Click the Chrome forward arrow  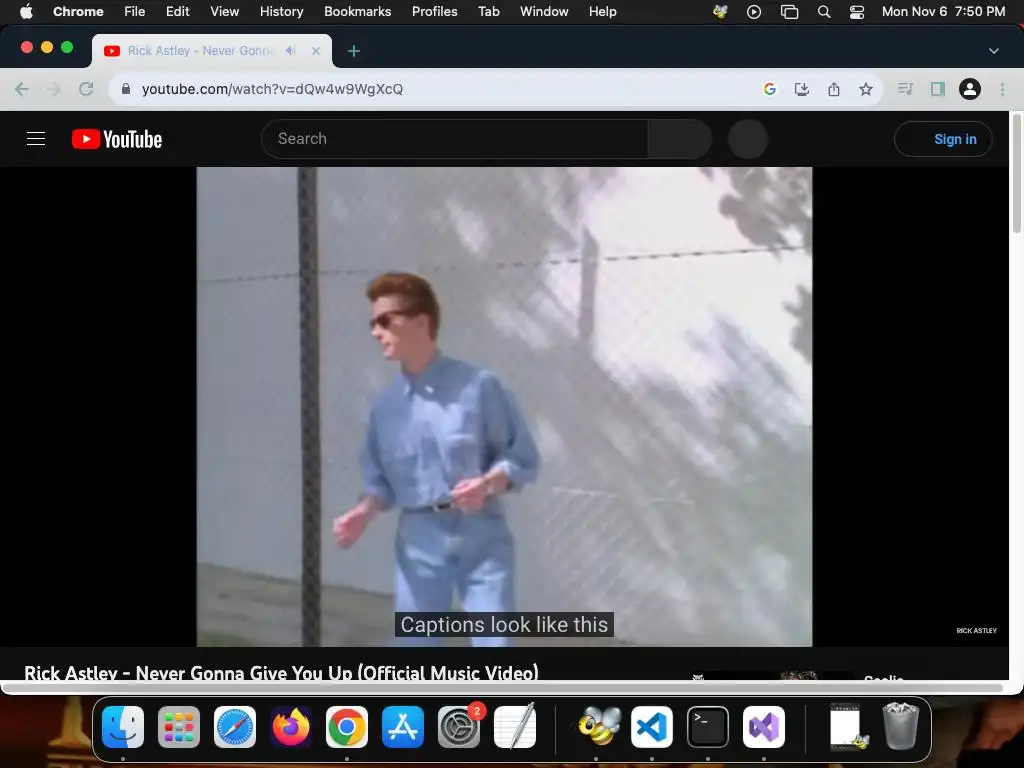[54, 89]
